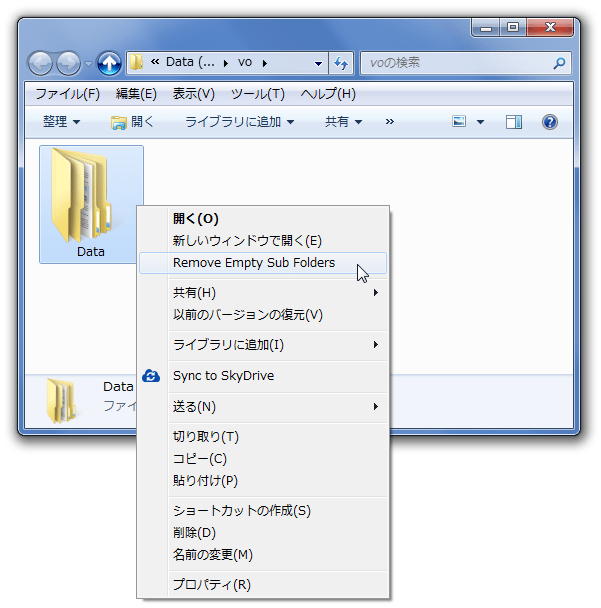Change view with the view icon

(459, 121)
